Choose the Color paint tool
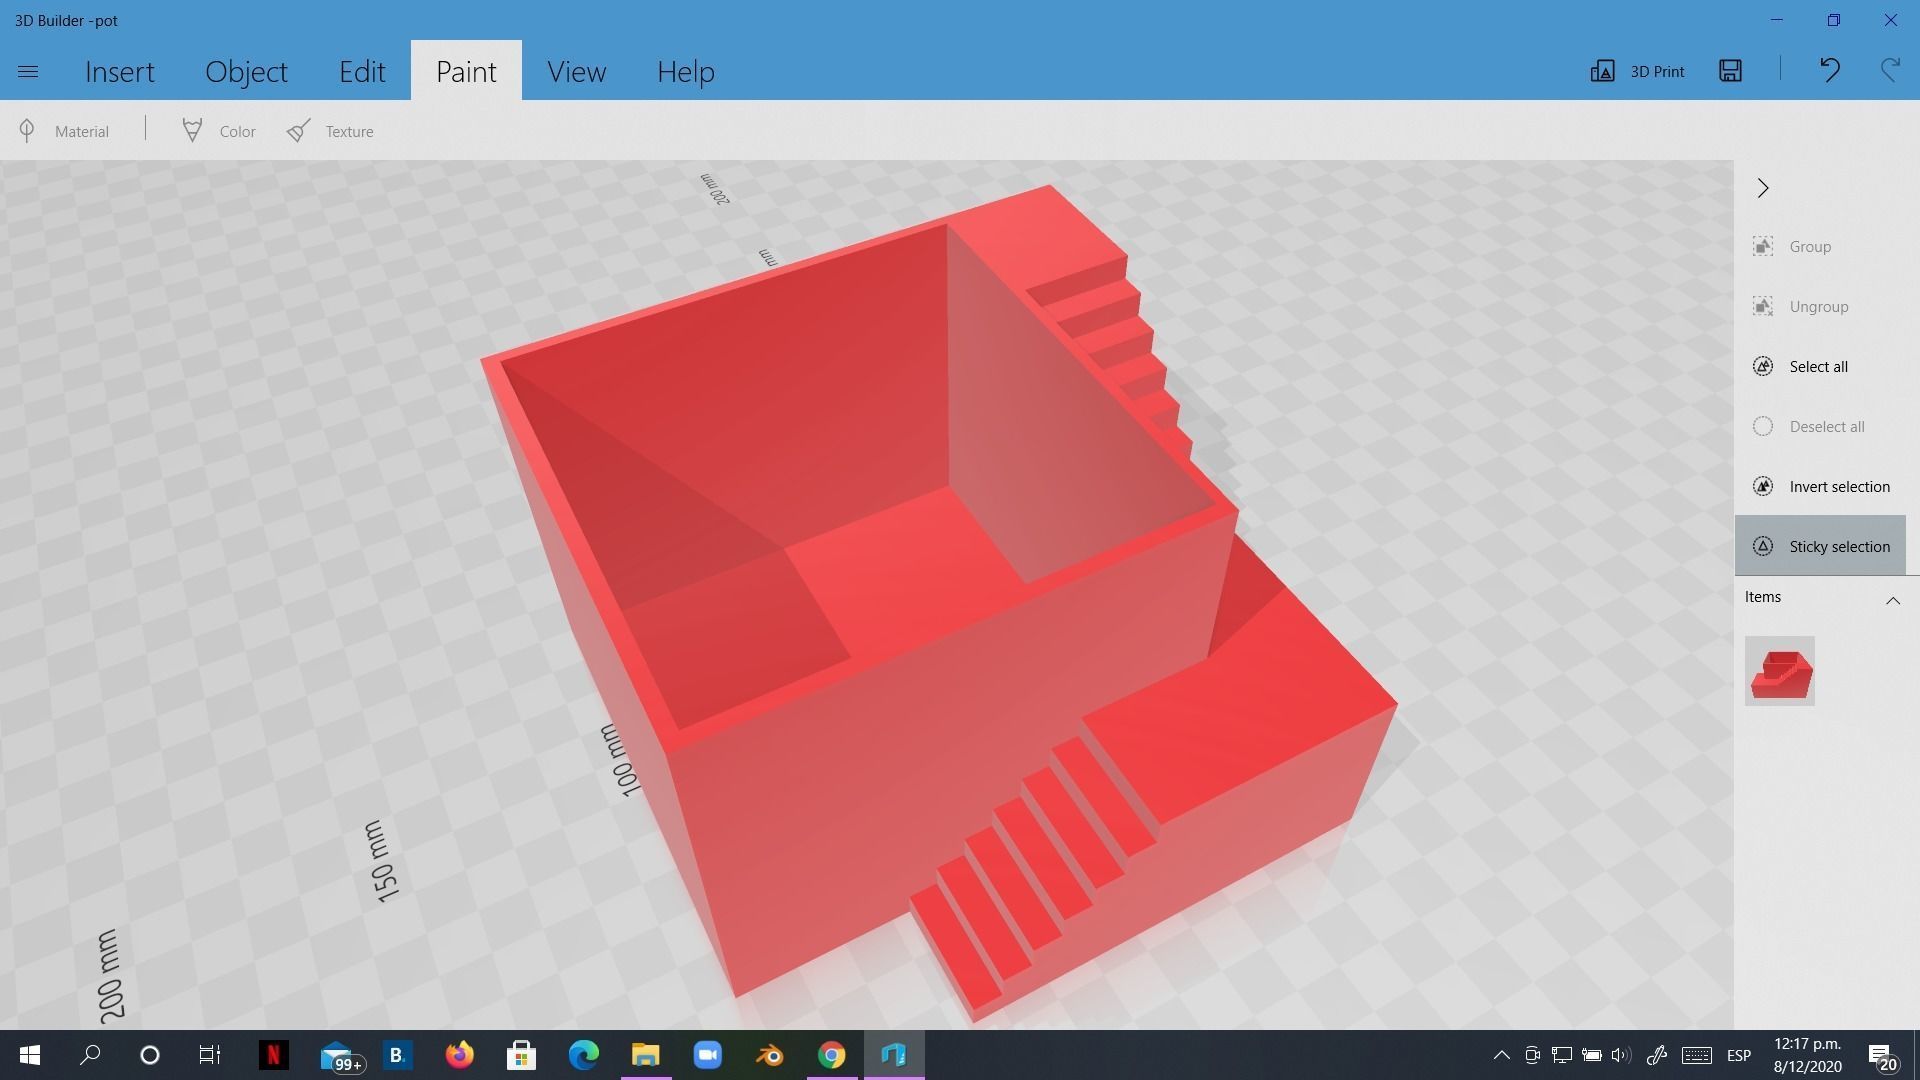Viewport: 1920px width, 1080px height. (x=219, y=131)
